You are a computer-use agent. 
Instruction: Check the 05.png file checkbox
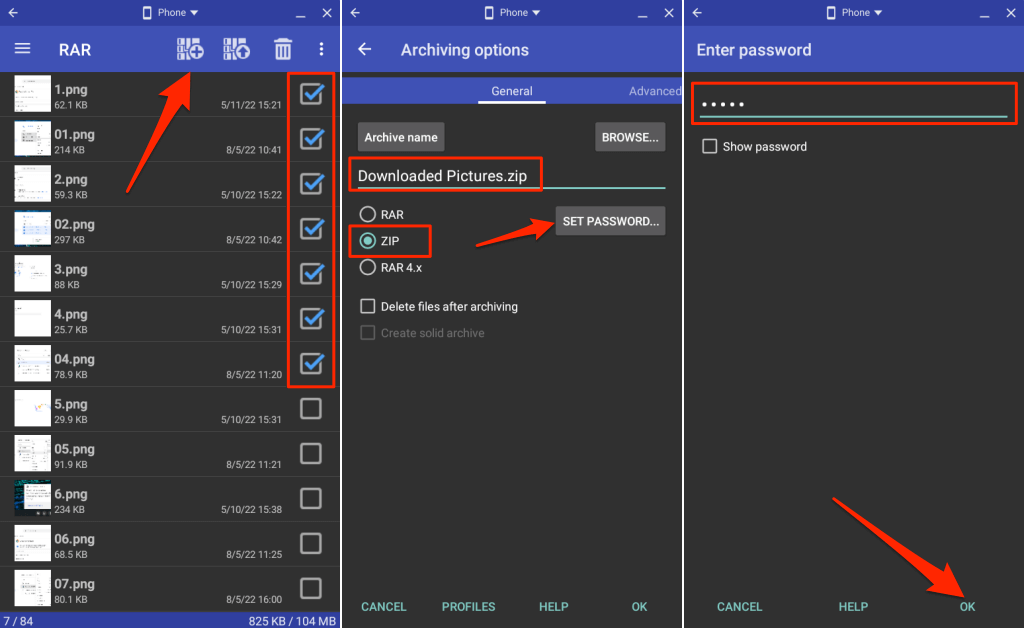[x=311, y=453]
